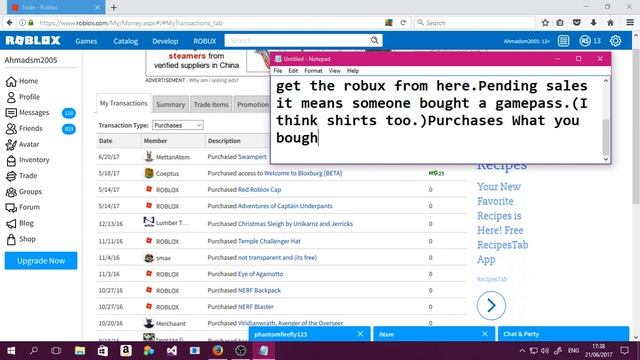640x360 pixels.
Task: Open the Trade sidebar icon
Action: 11,176
